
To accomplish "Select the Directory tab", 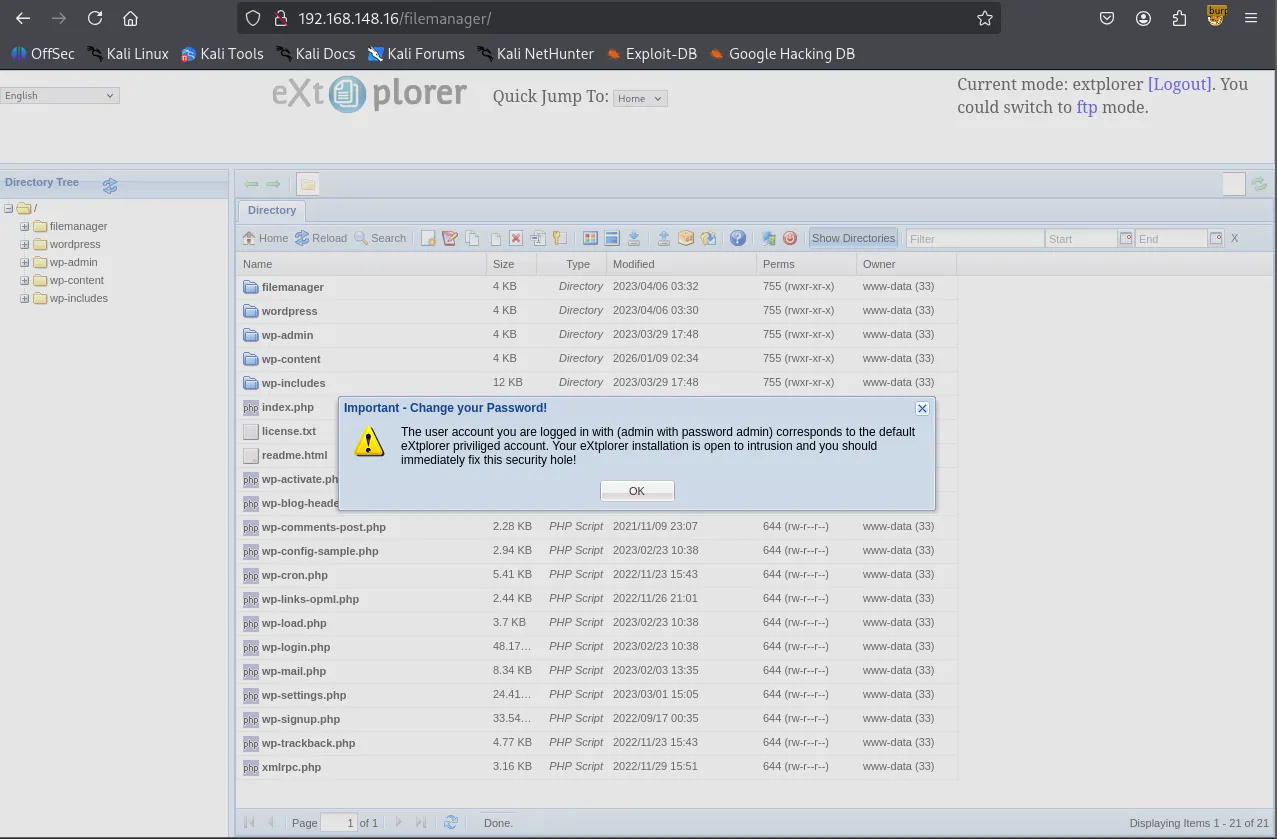I will [x=272, y=211].
